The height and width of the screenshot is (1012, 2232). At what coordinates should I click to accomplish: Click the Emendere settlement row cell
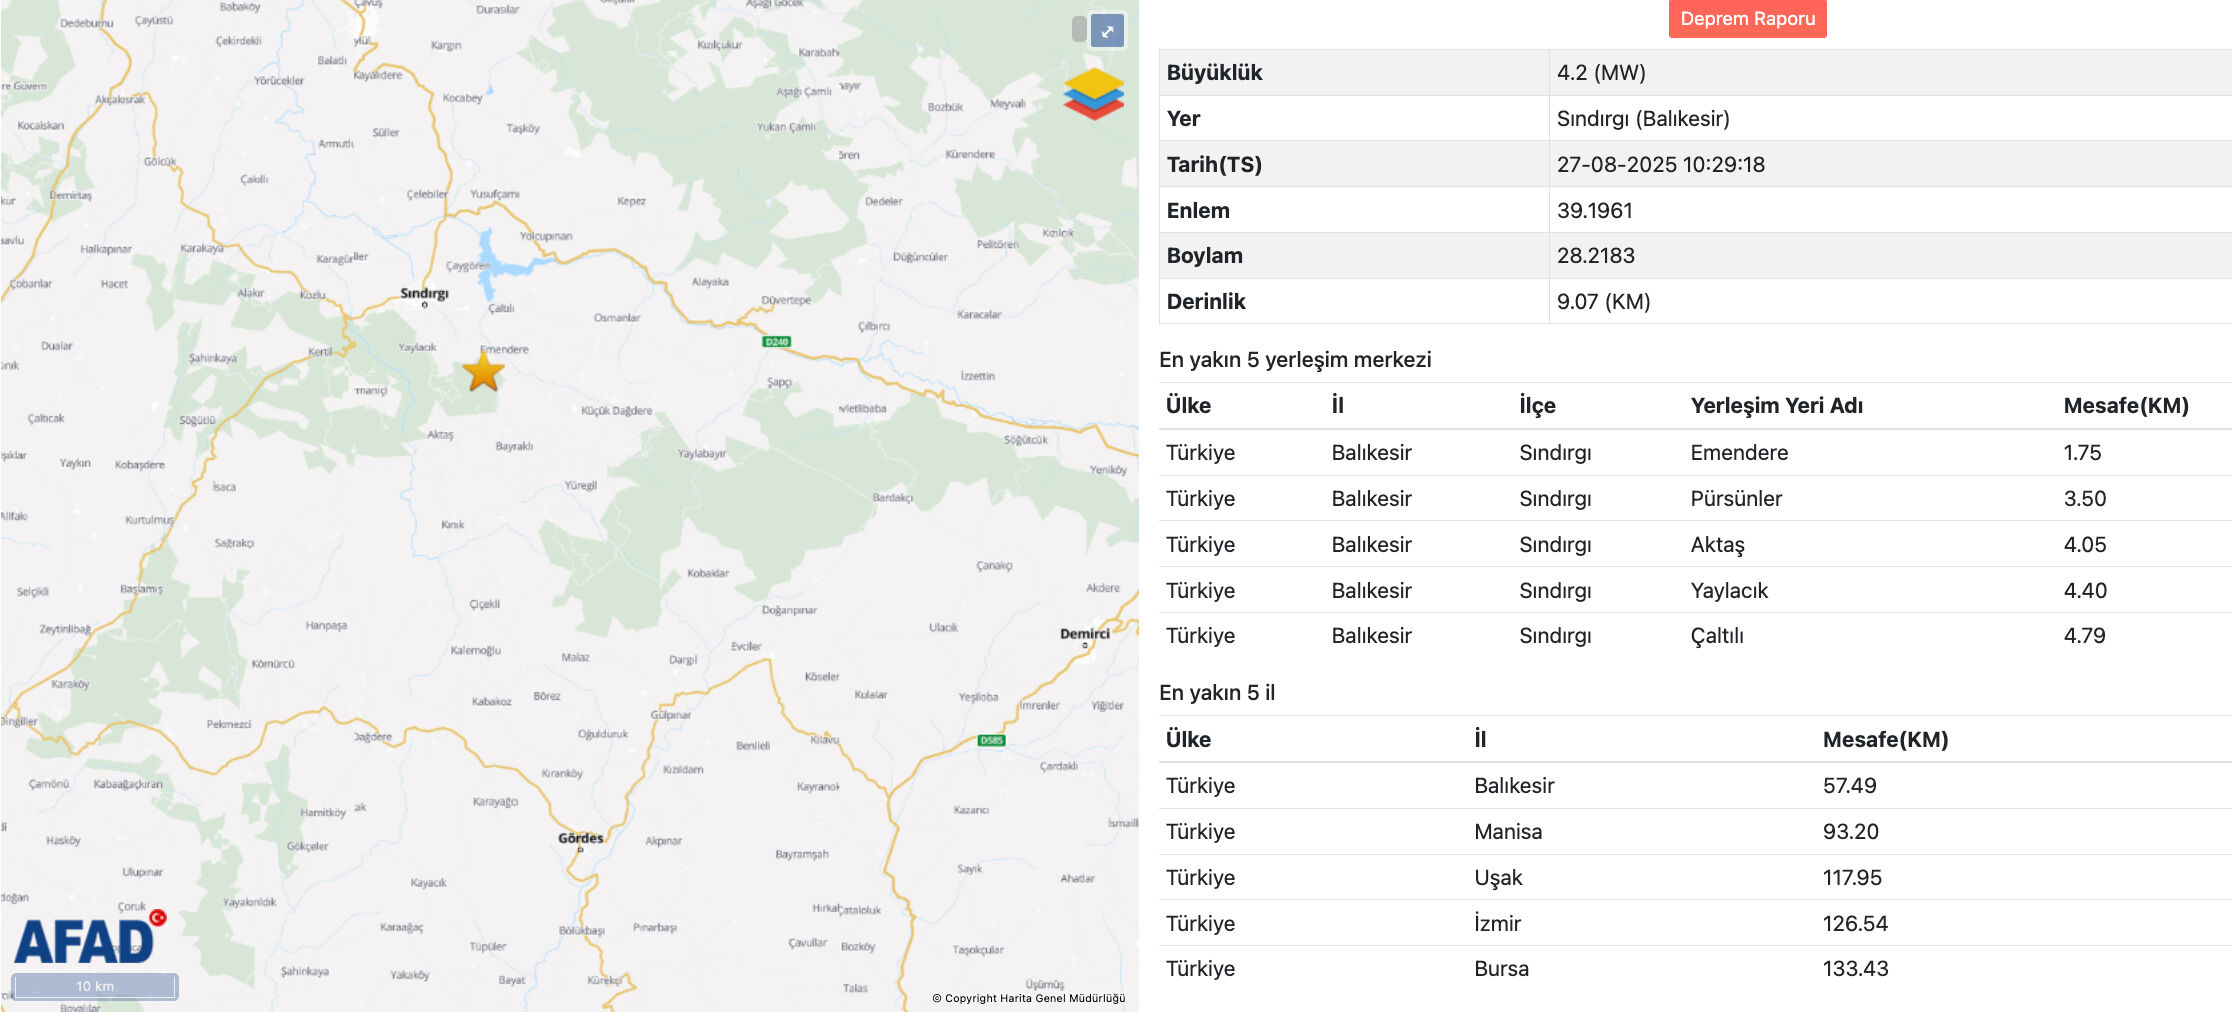click(x=1739, y=453)
